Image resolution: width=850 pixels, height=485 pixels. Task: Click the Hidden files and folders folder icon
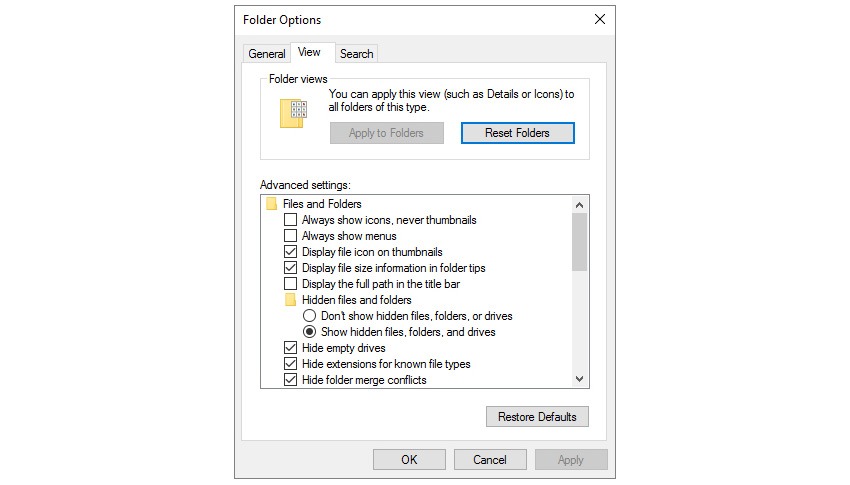[291, 300]
